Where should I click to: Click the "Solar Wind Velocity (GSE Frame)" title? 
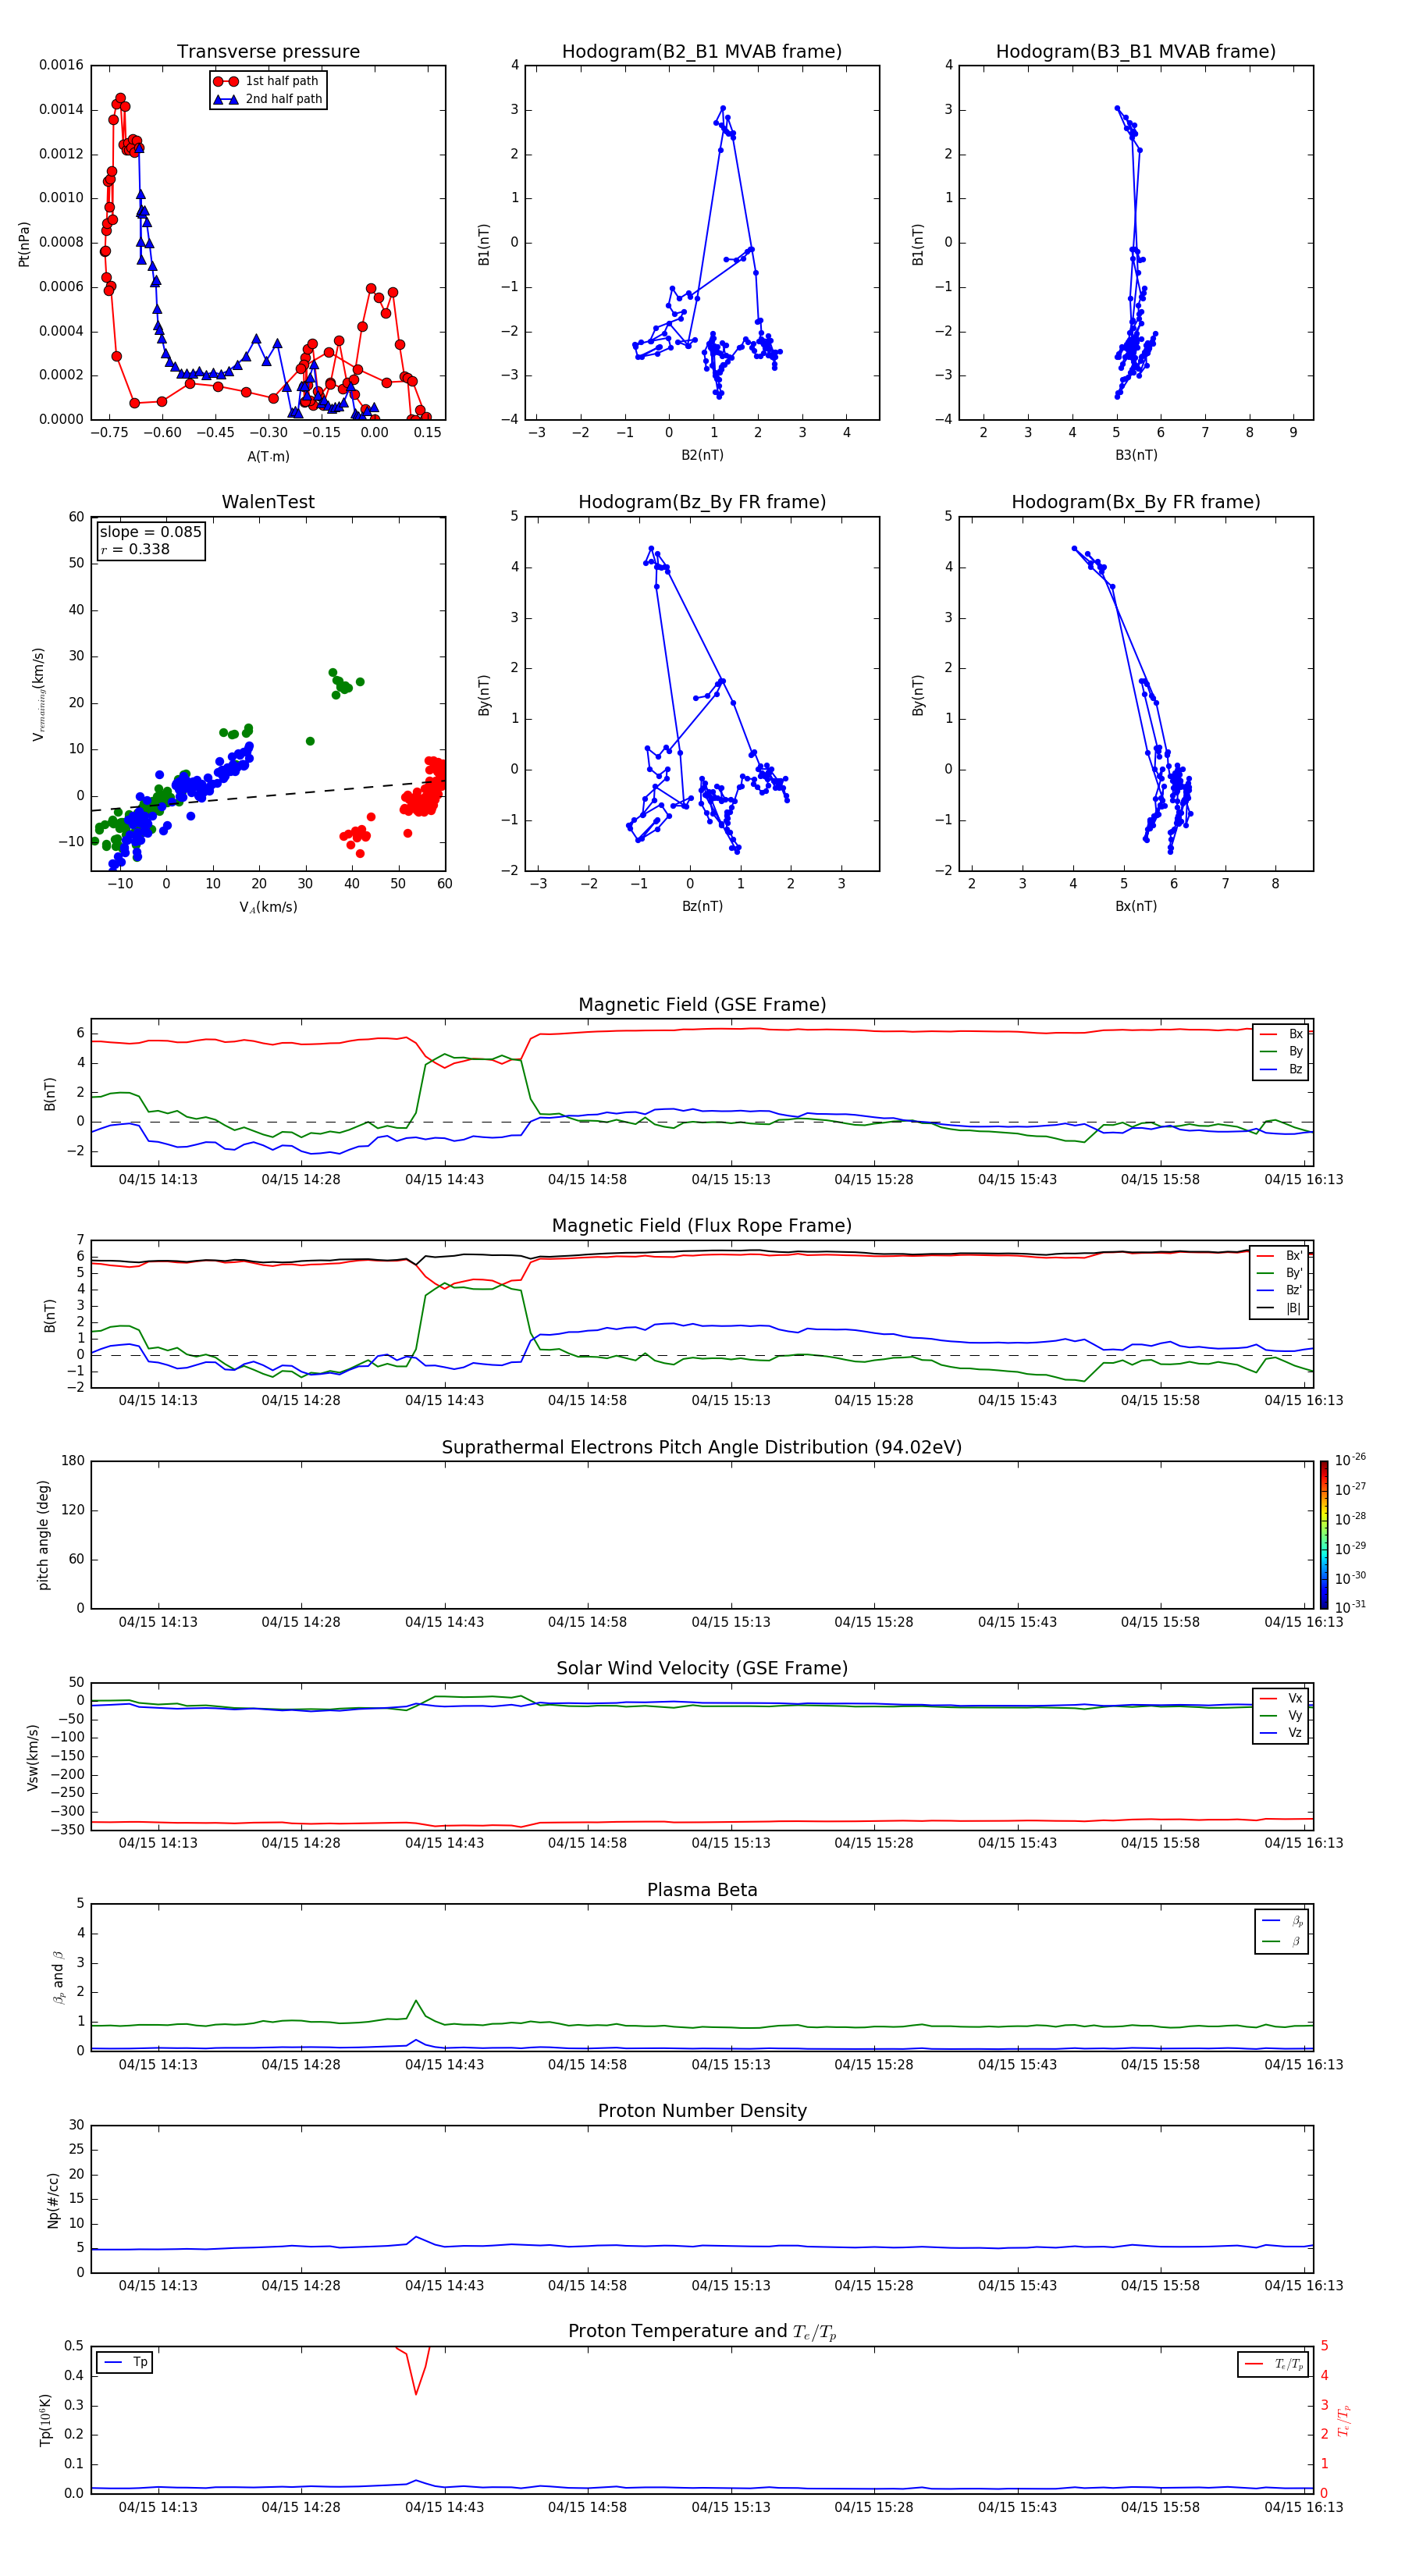(702, 1669)
